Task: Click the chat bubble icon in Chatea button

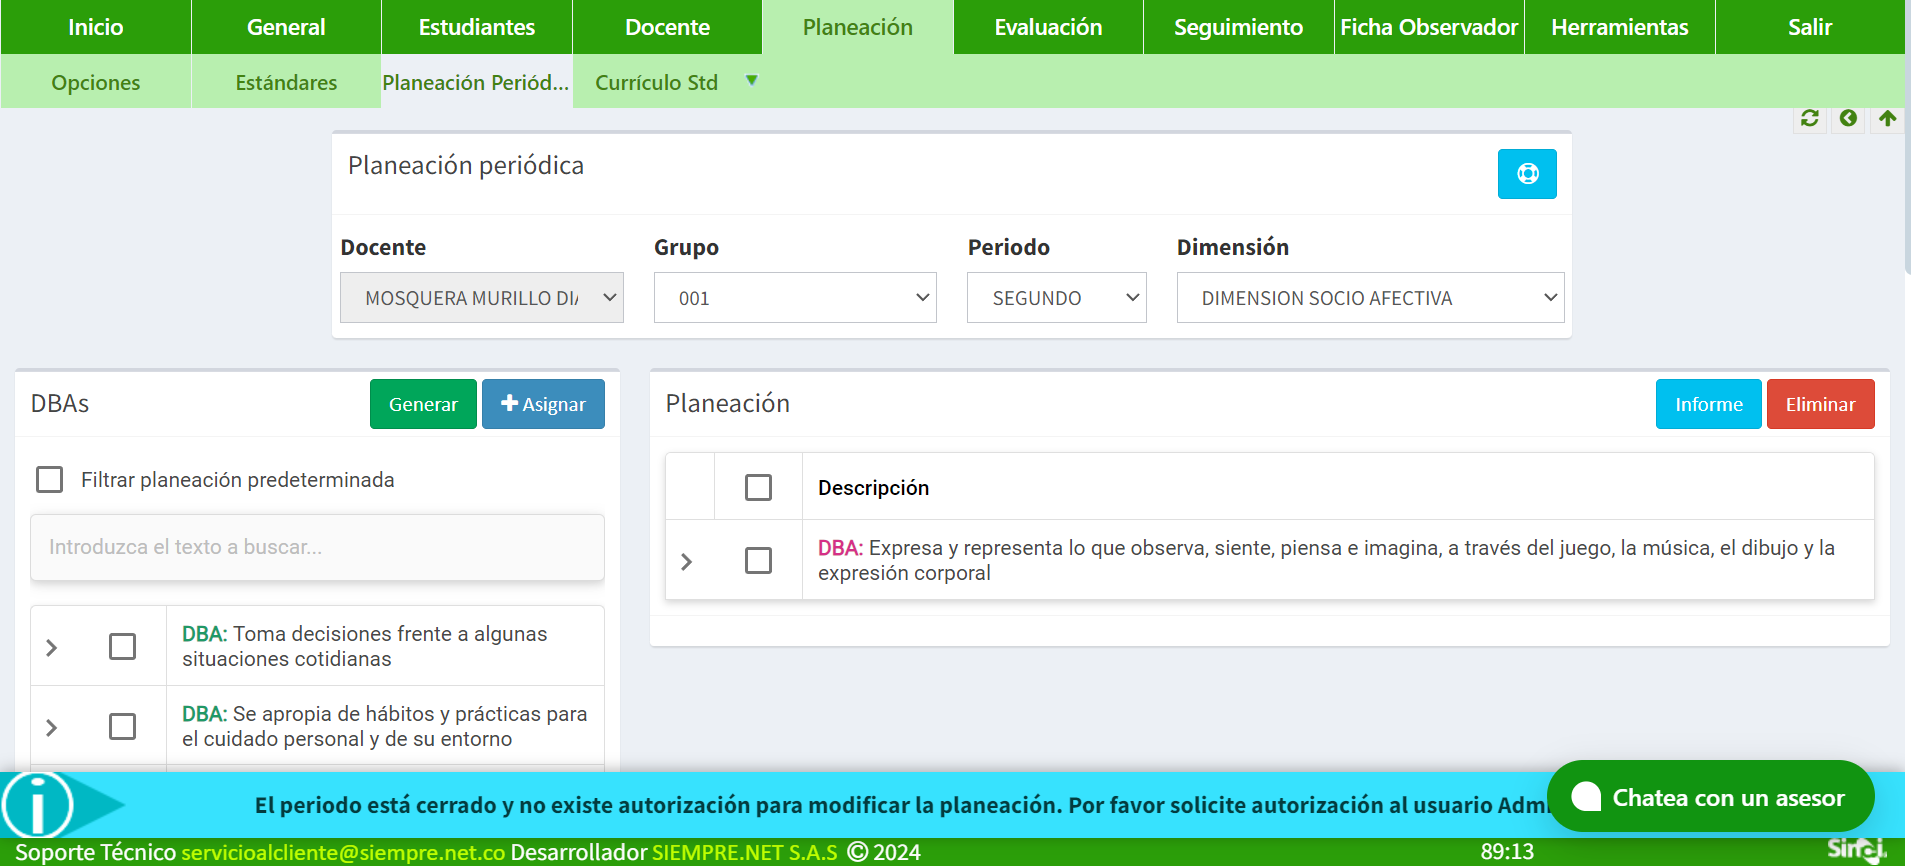Action: coord(1586,797)
